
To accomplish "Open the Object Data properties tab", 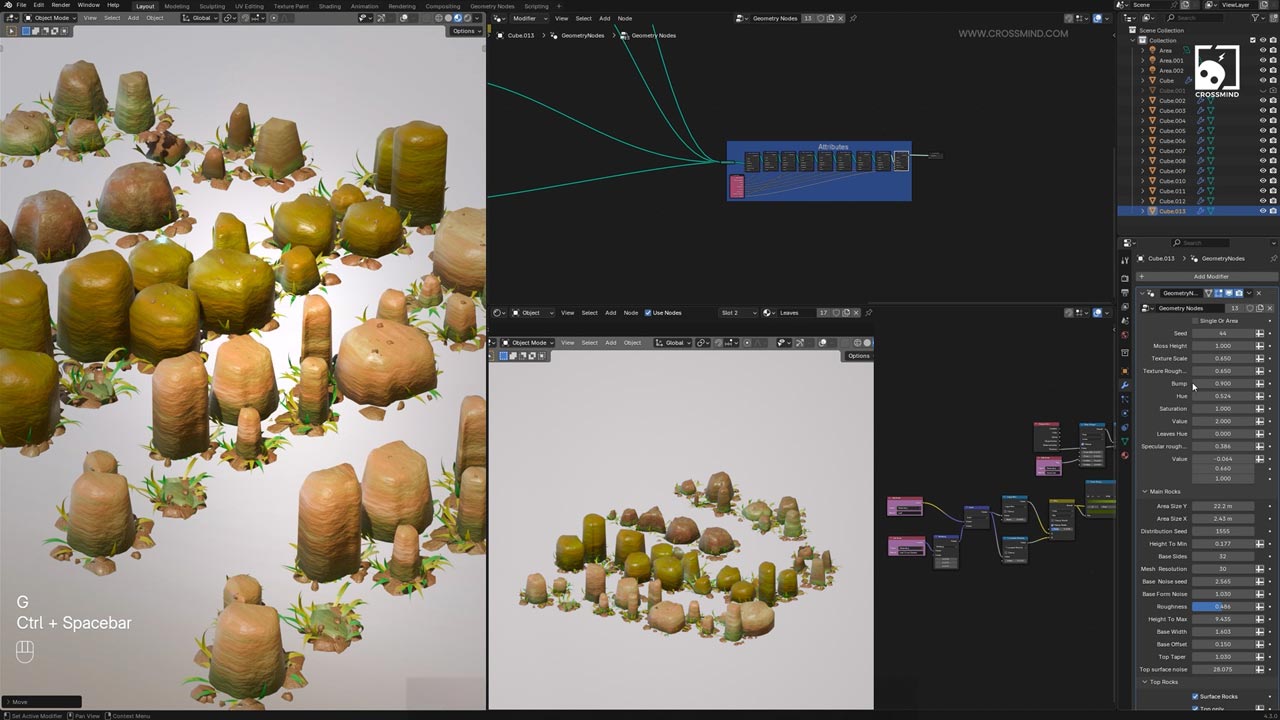I will (x=1125, y=441).
